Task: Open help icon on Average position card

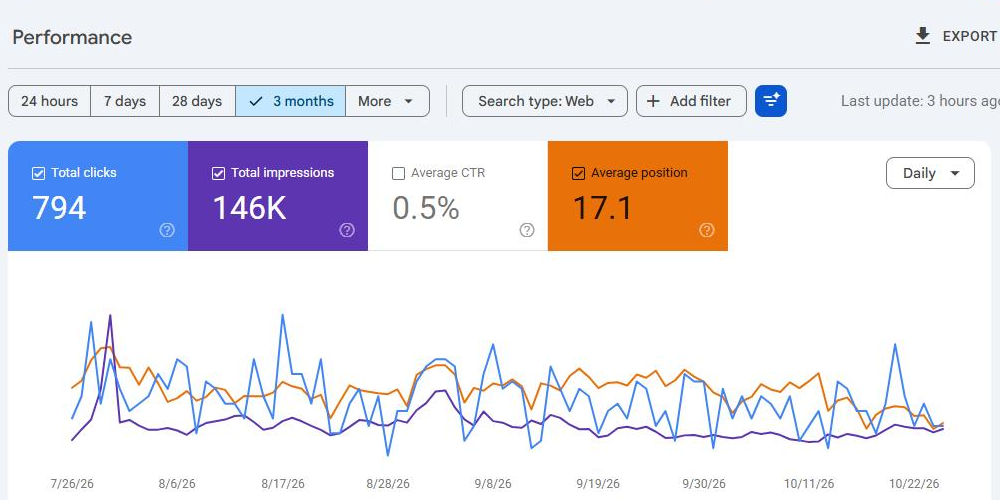Action: [707, 230]
